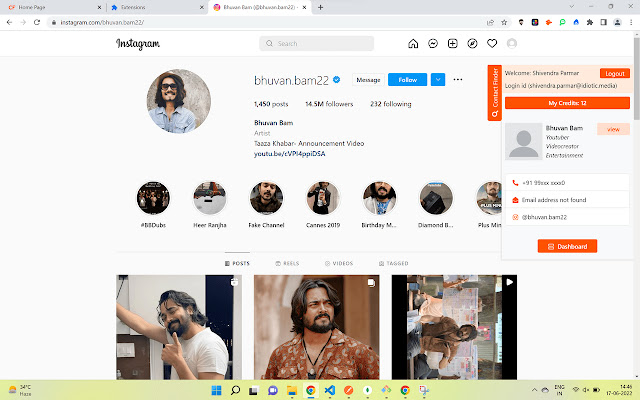Show hidden system tray icons
The height and width of the screenshot is (400, 640).
(x=534, y=390)
